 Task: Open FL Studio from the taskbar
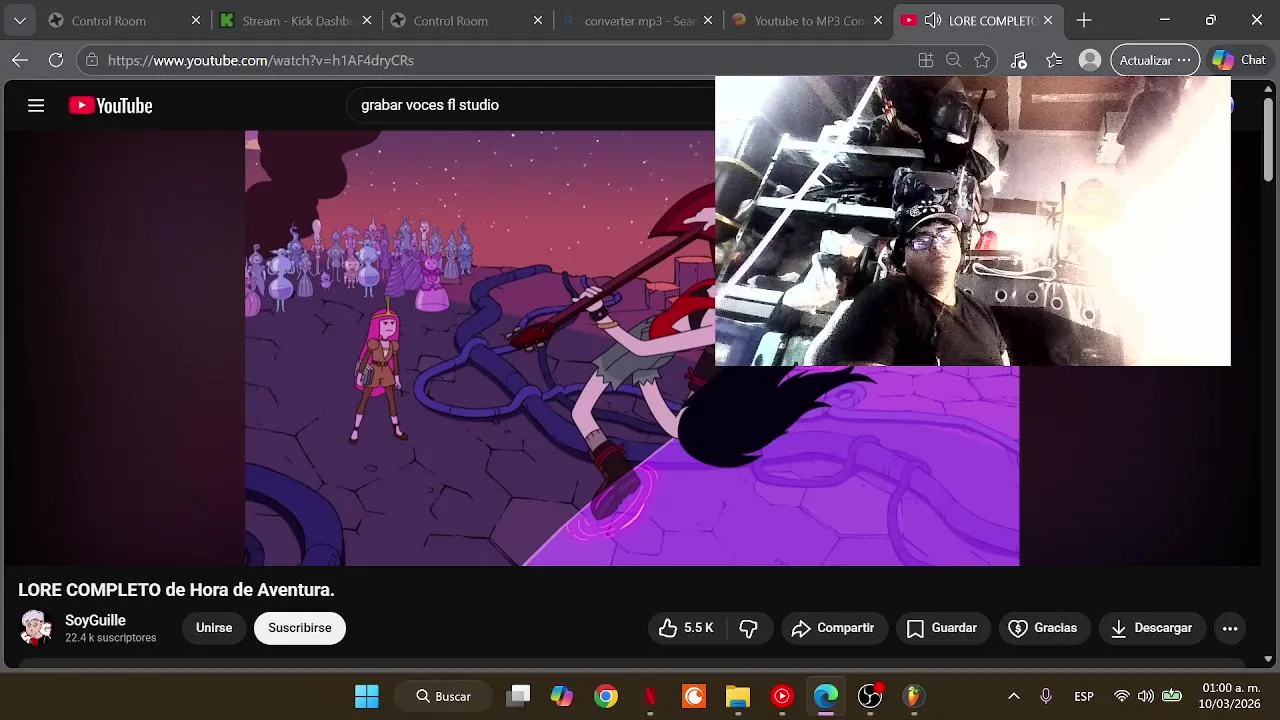(913, 696)
